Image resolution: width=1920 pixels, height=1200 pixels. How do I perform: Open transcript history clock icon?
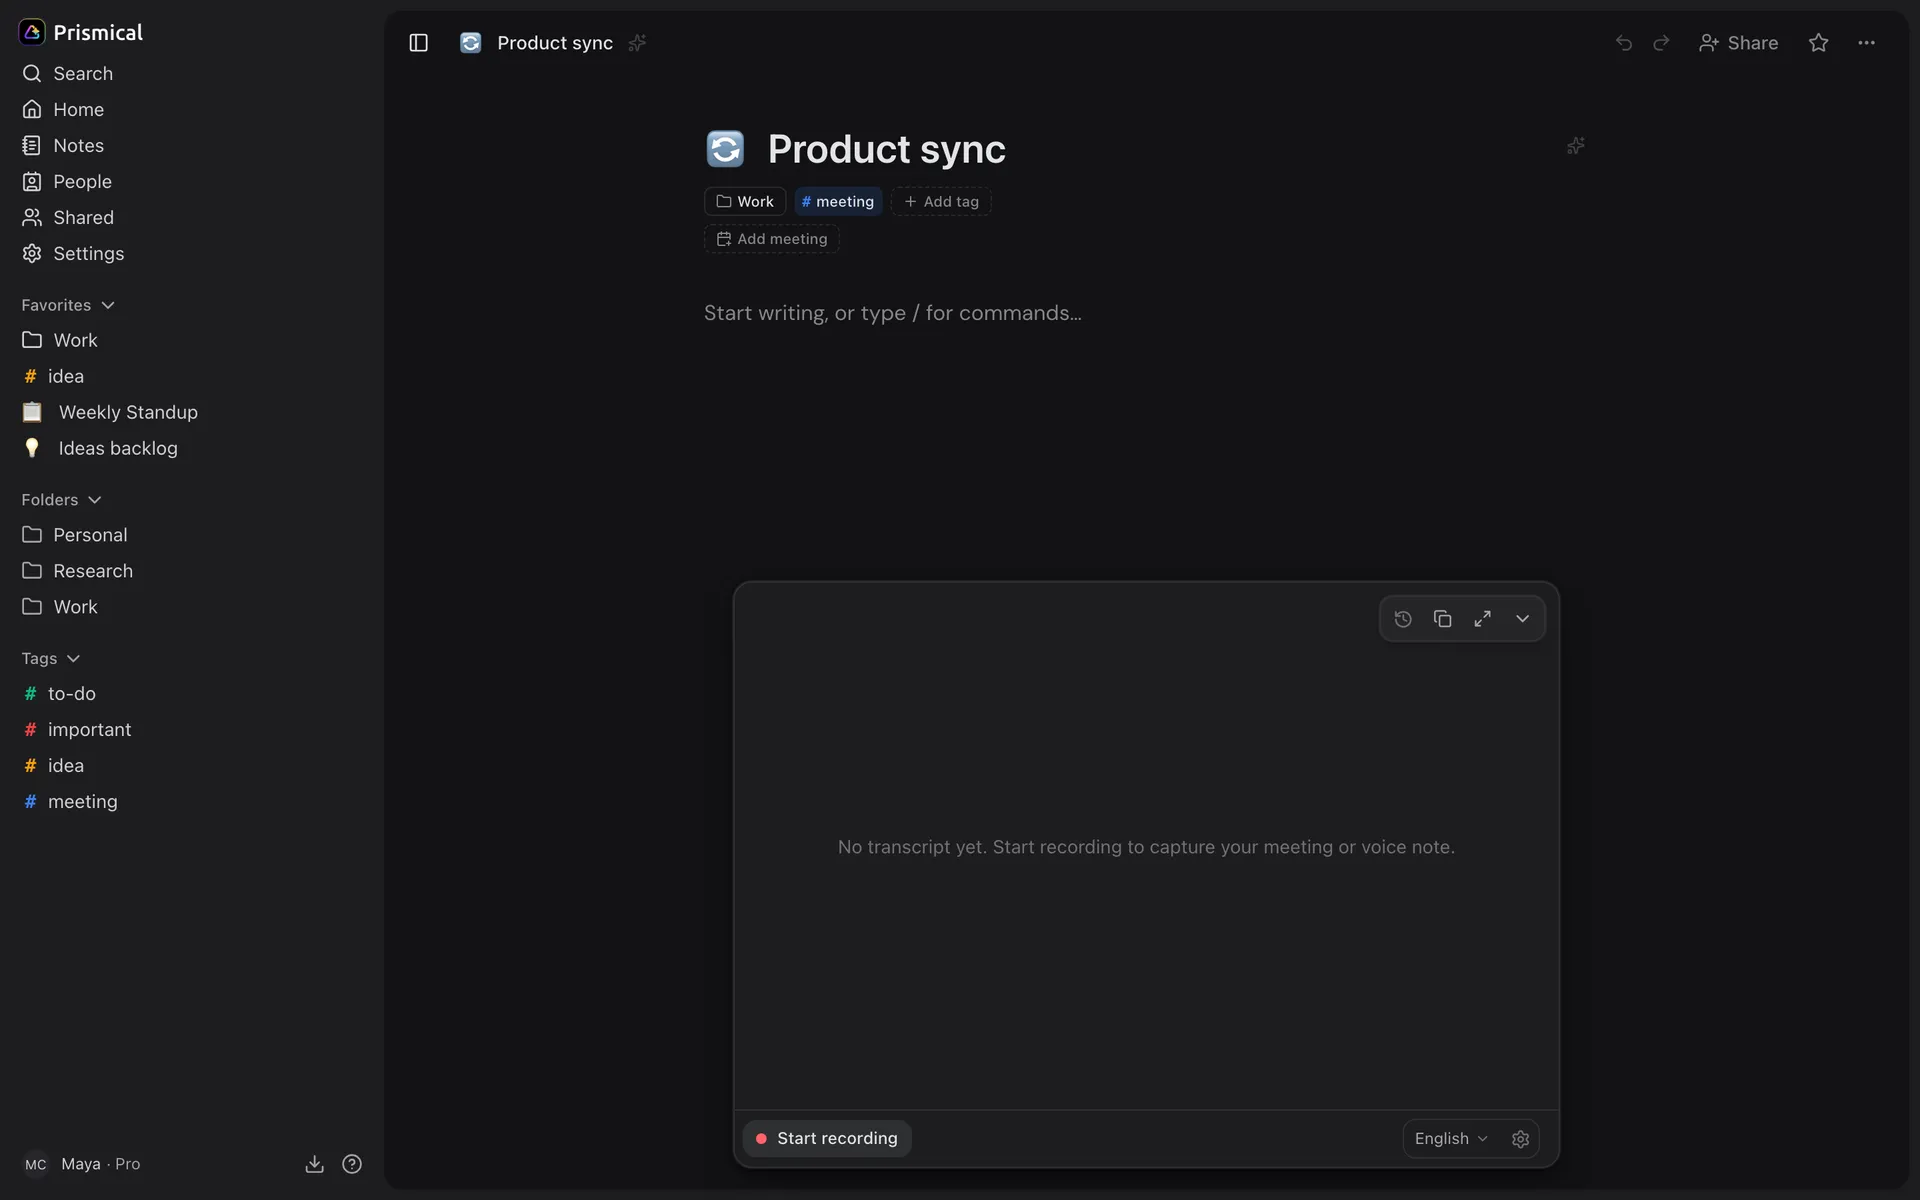tap(1403, 619)
